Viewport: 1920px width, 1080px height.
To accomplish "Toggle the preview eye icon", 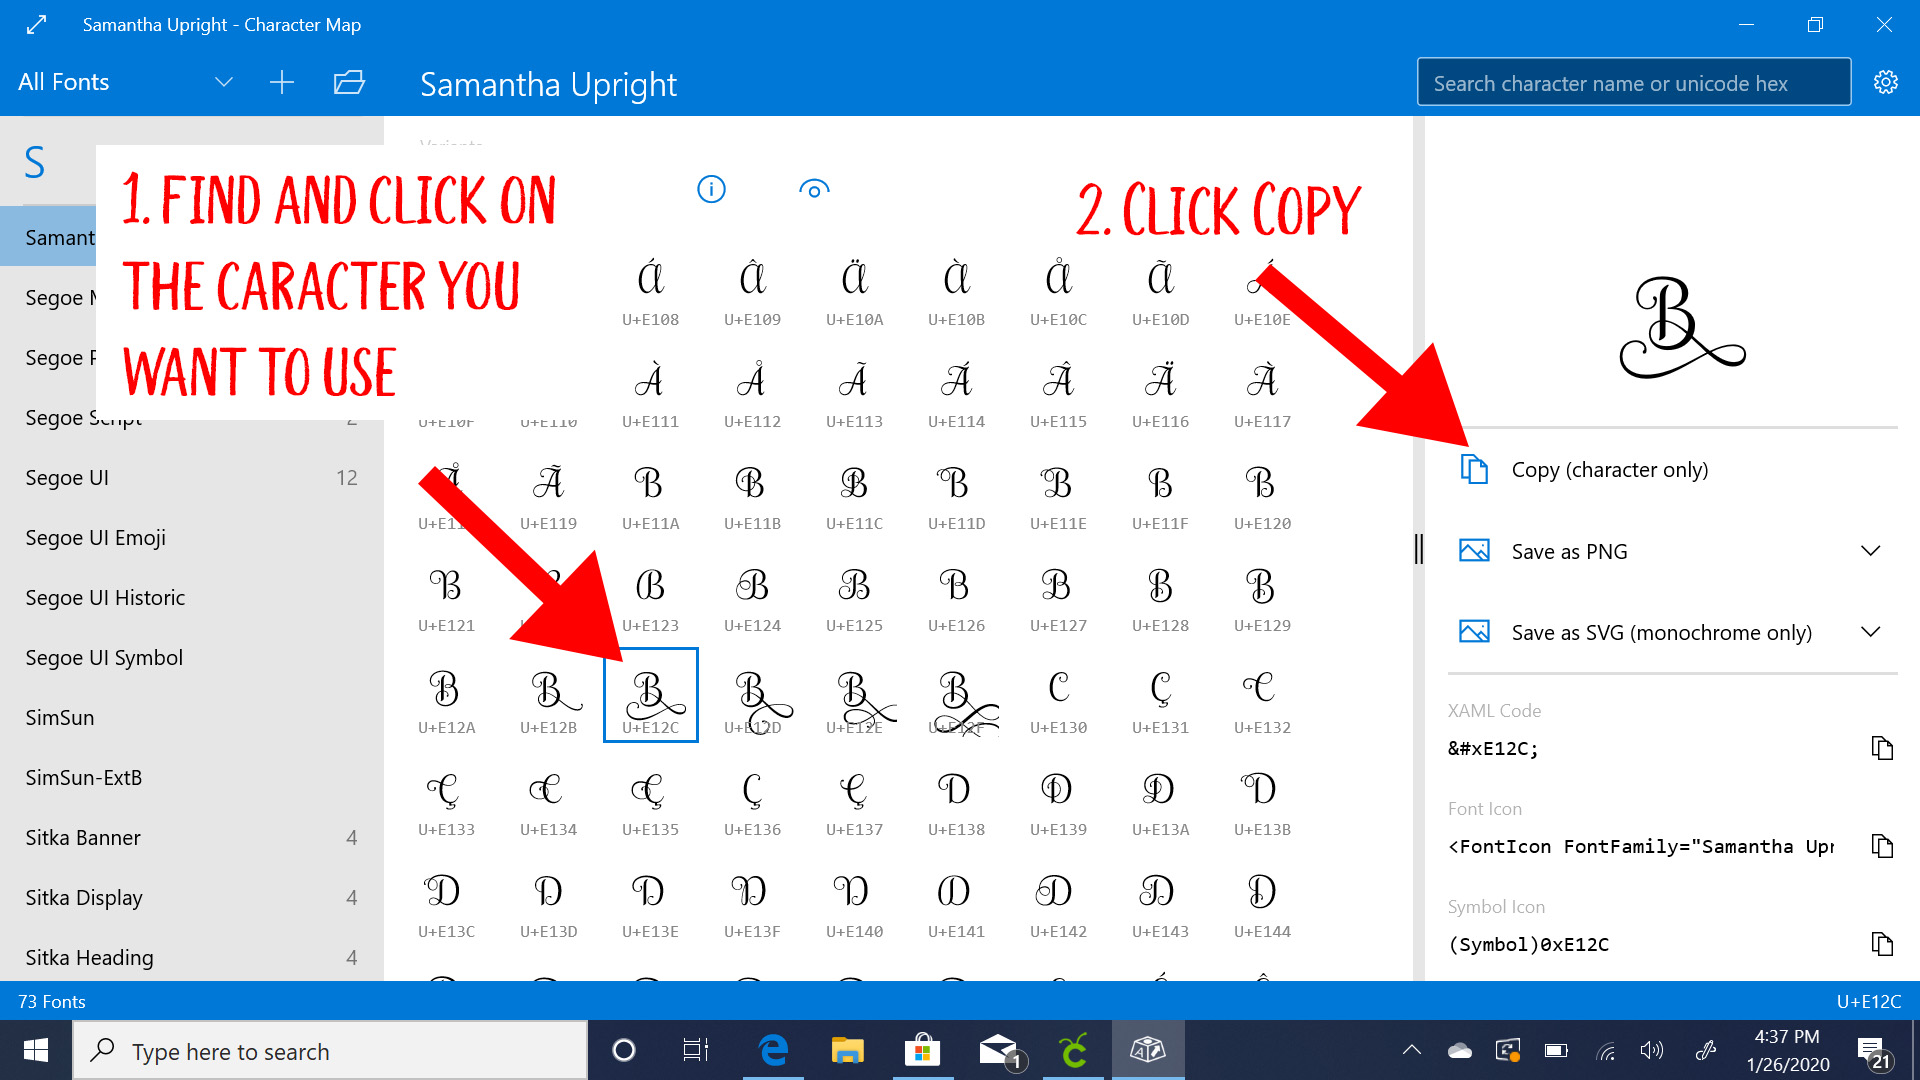I will [x=814, y=189].
